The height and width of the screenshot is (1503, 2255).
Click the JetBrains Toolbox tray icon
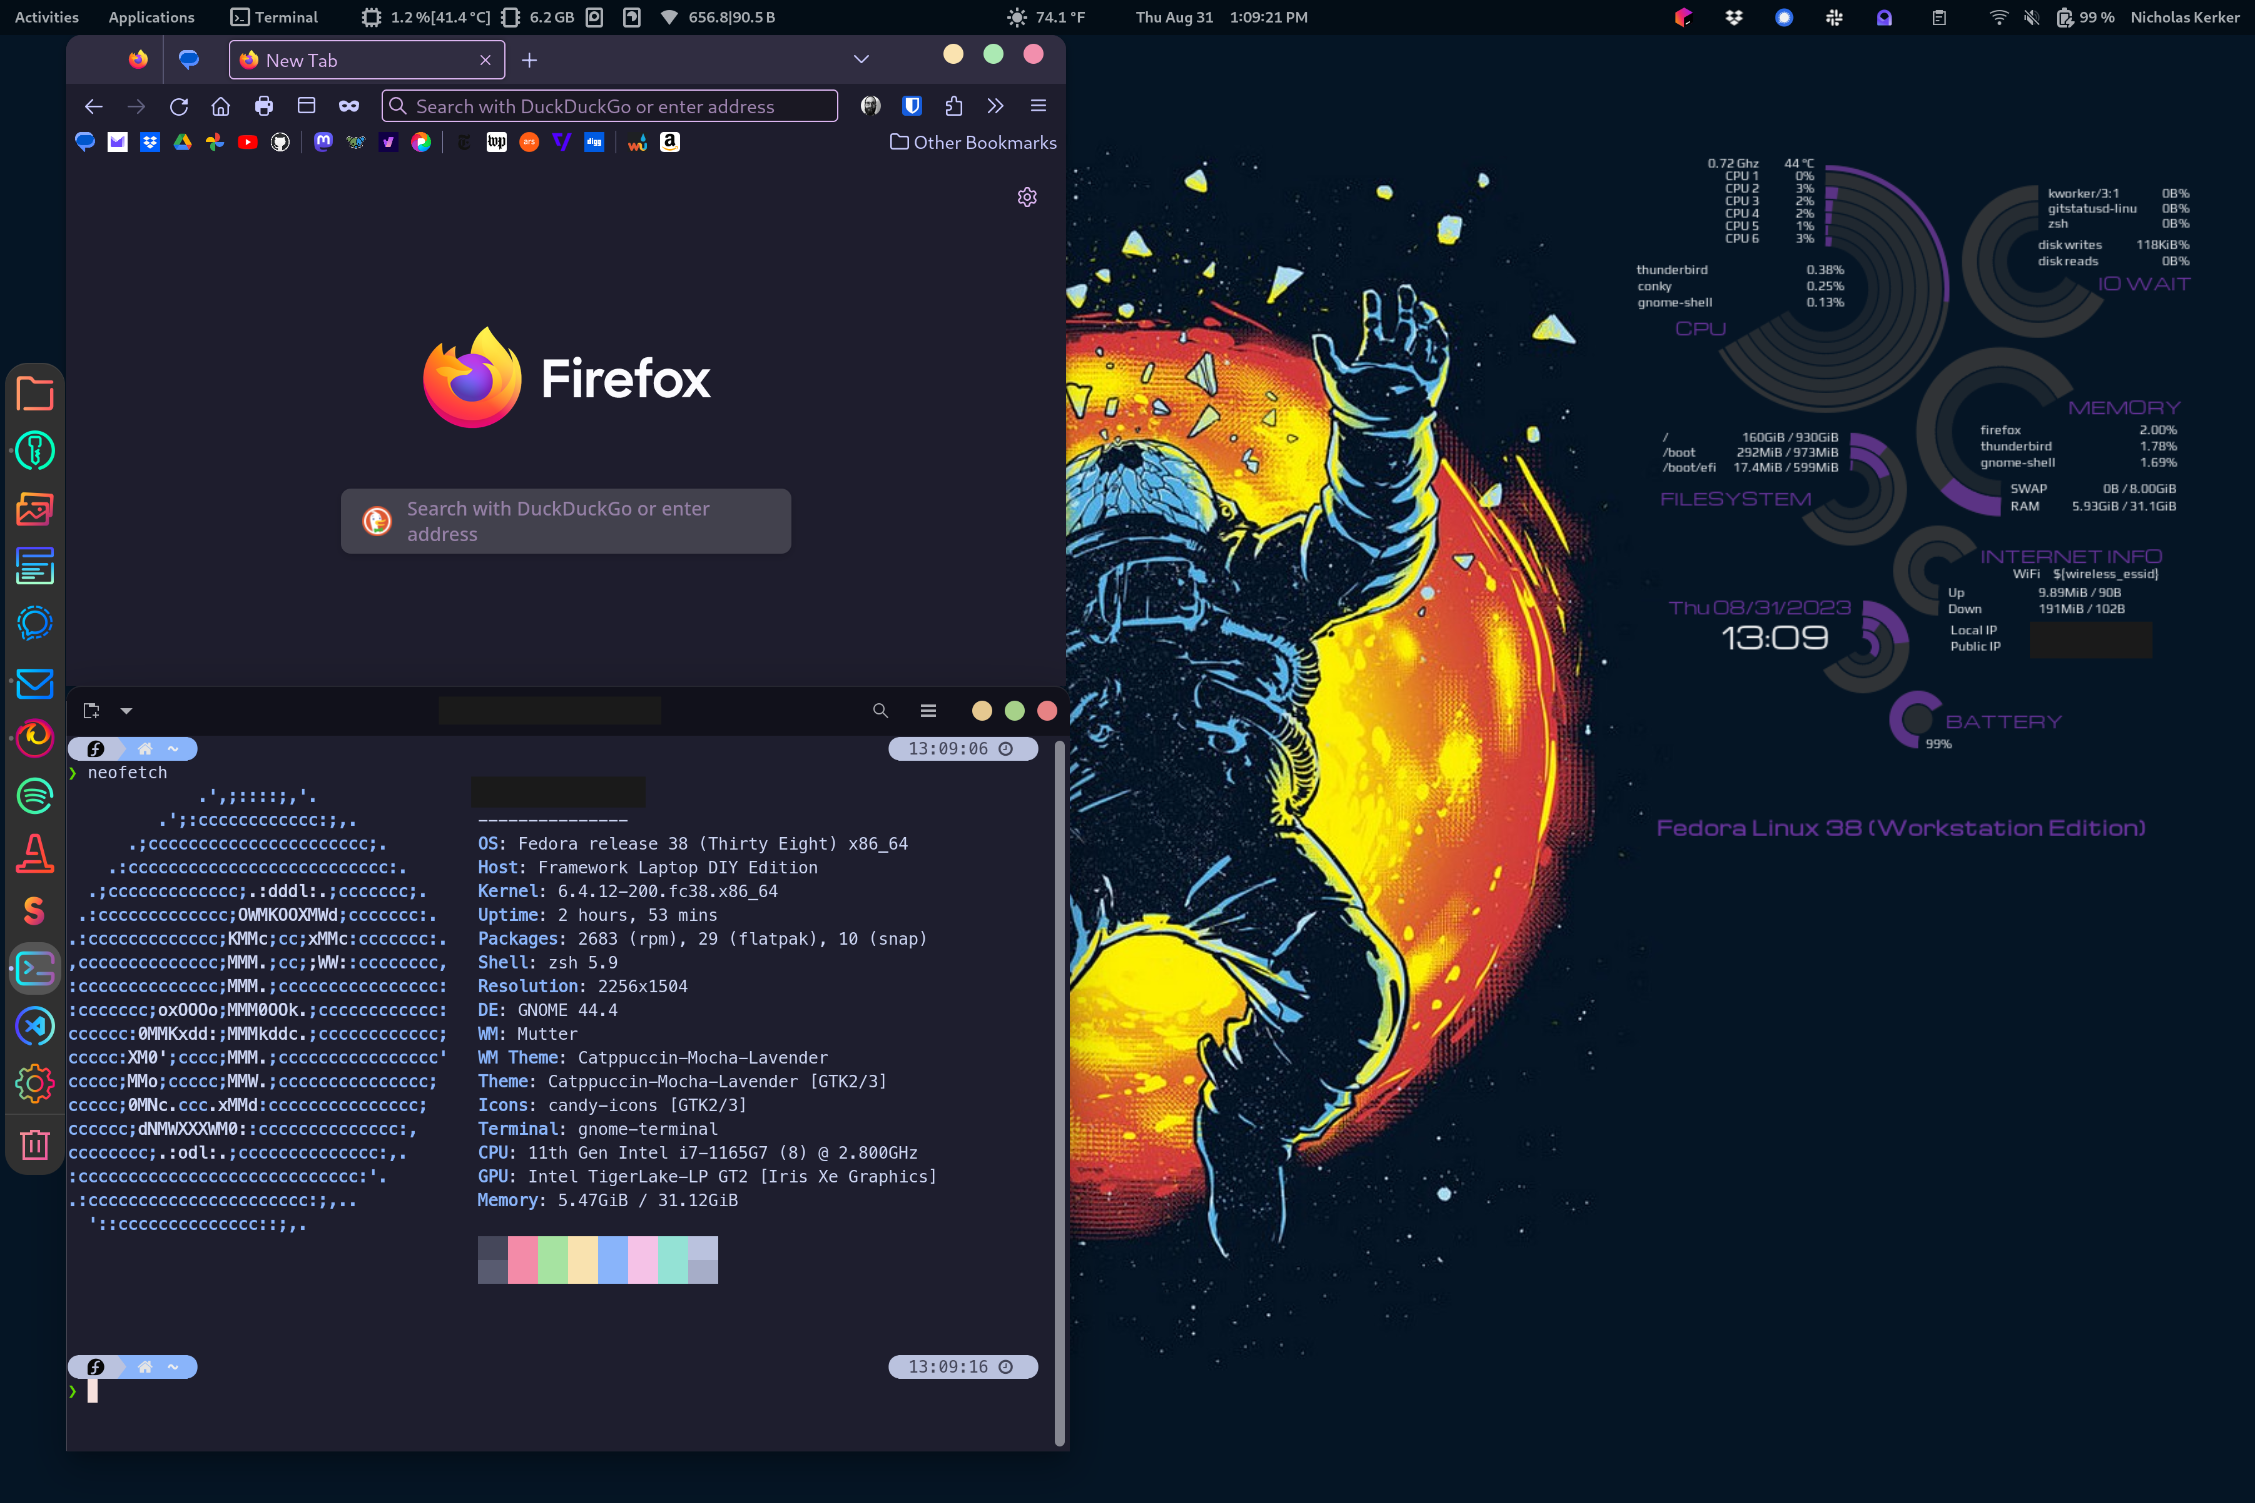click(1684, 17)
